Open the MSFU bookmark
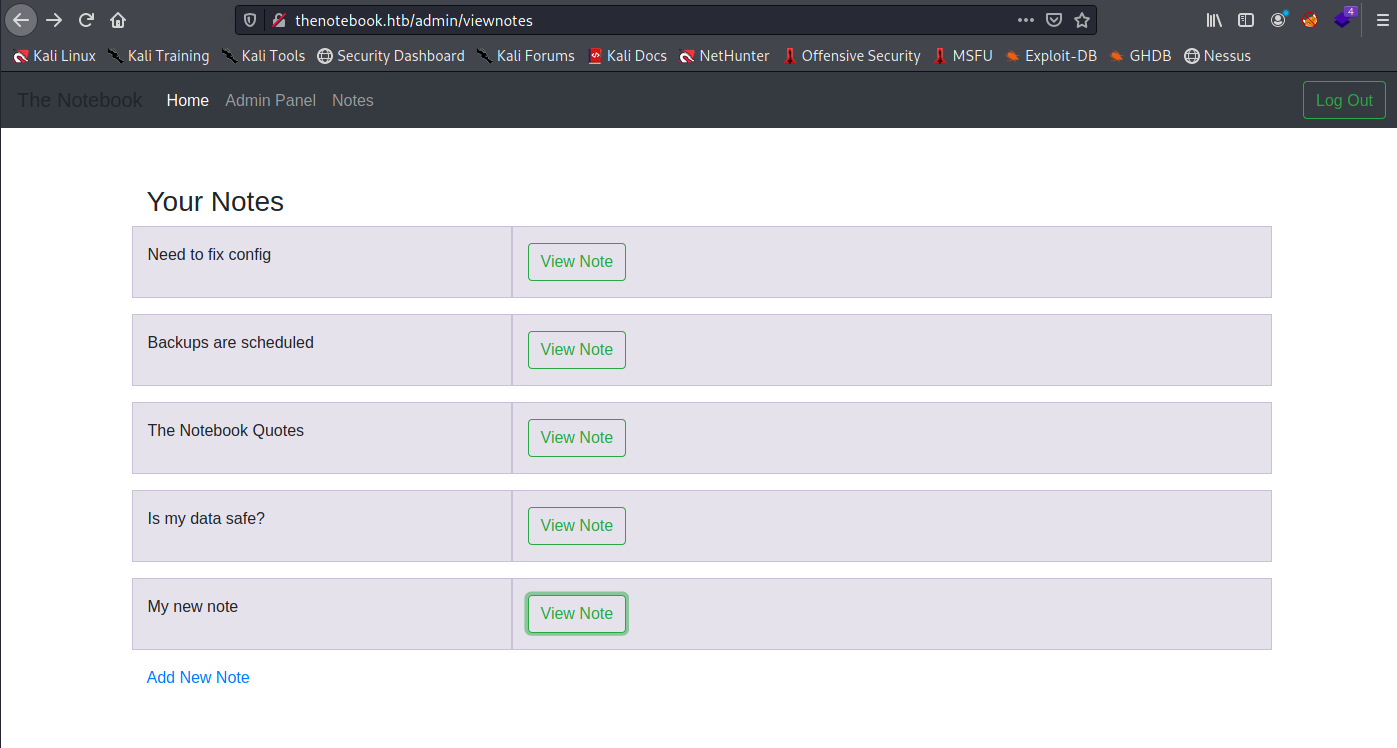 (x=963, y=56)
